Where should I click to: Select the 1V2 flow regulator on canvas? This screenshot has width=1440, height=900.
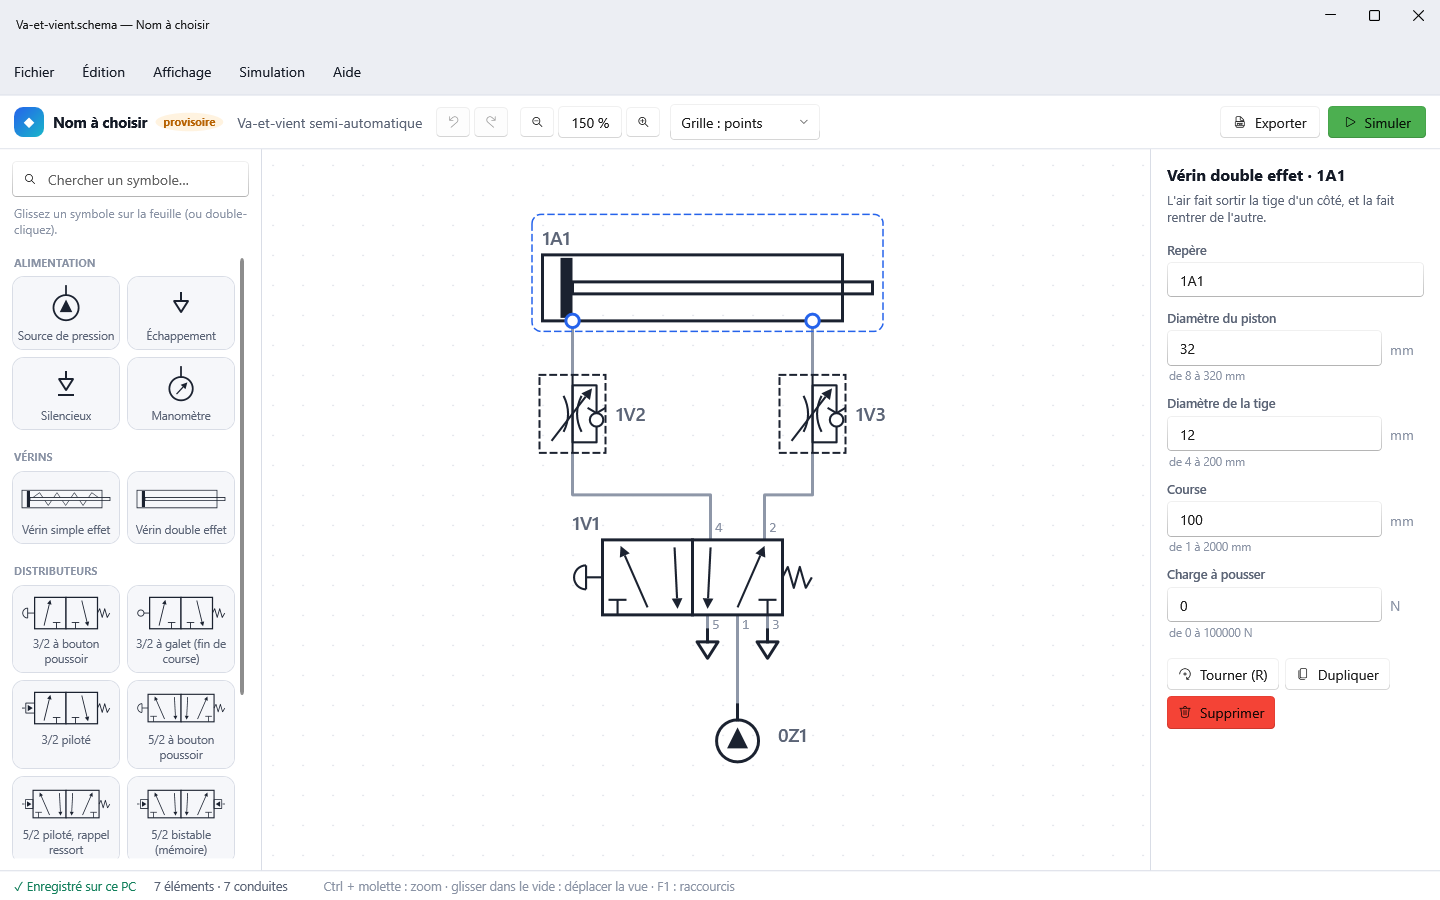pyautogui.click(x=573, y=414)
